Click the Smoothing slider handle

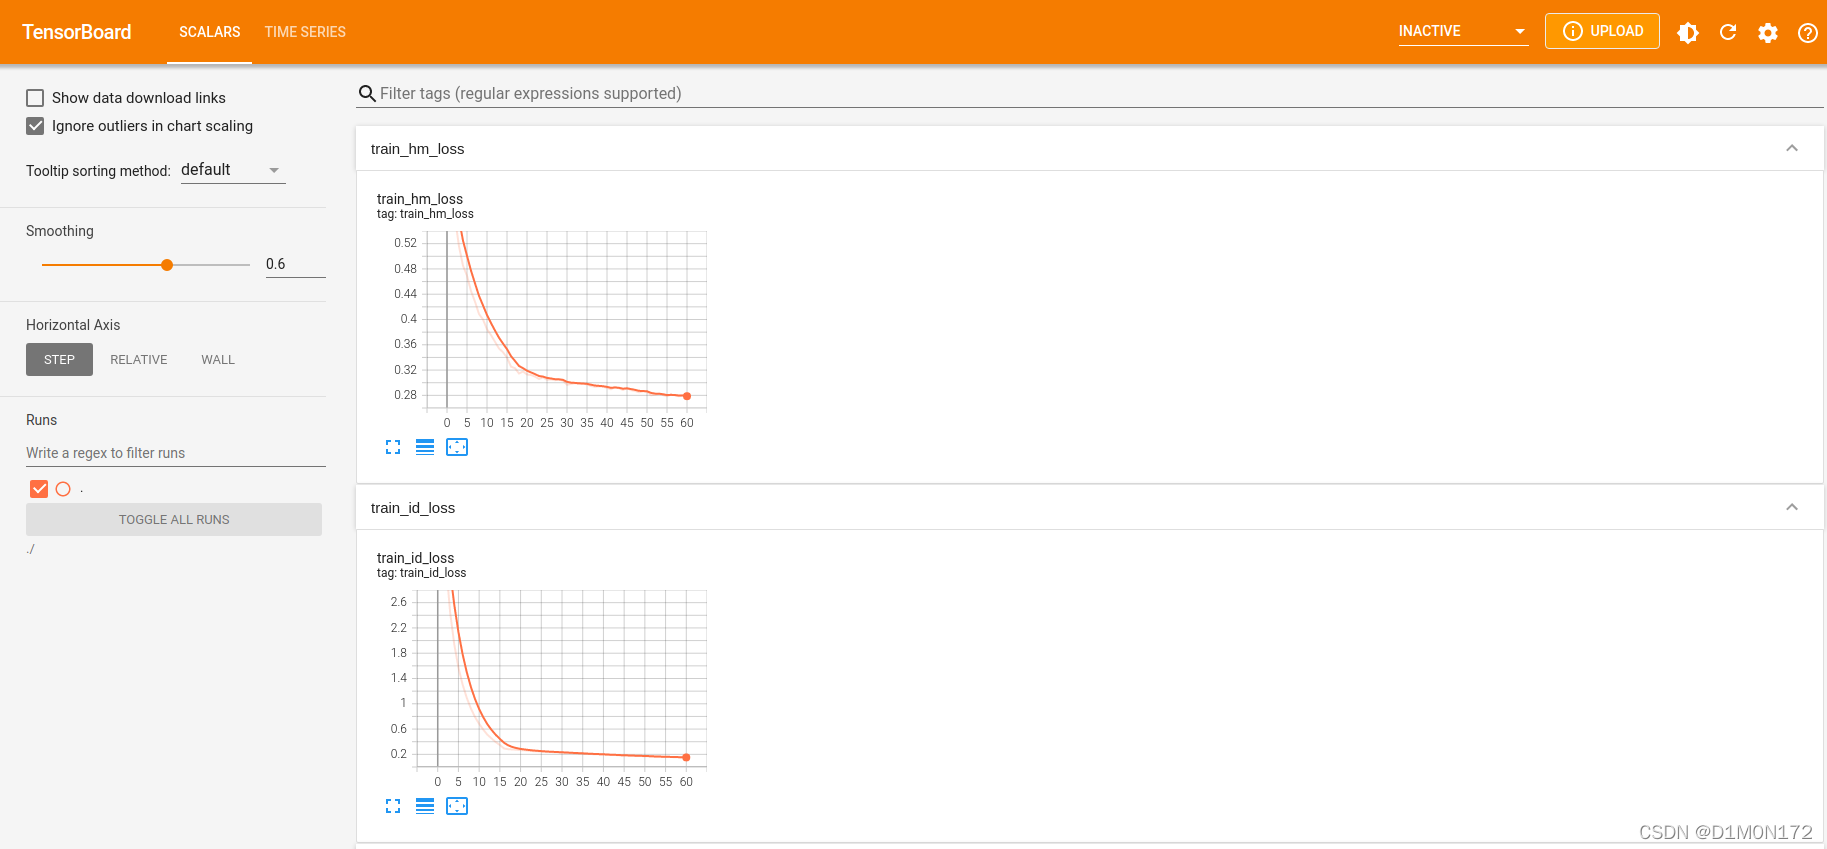[167, 265]
